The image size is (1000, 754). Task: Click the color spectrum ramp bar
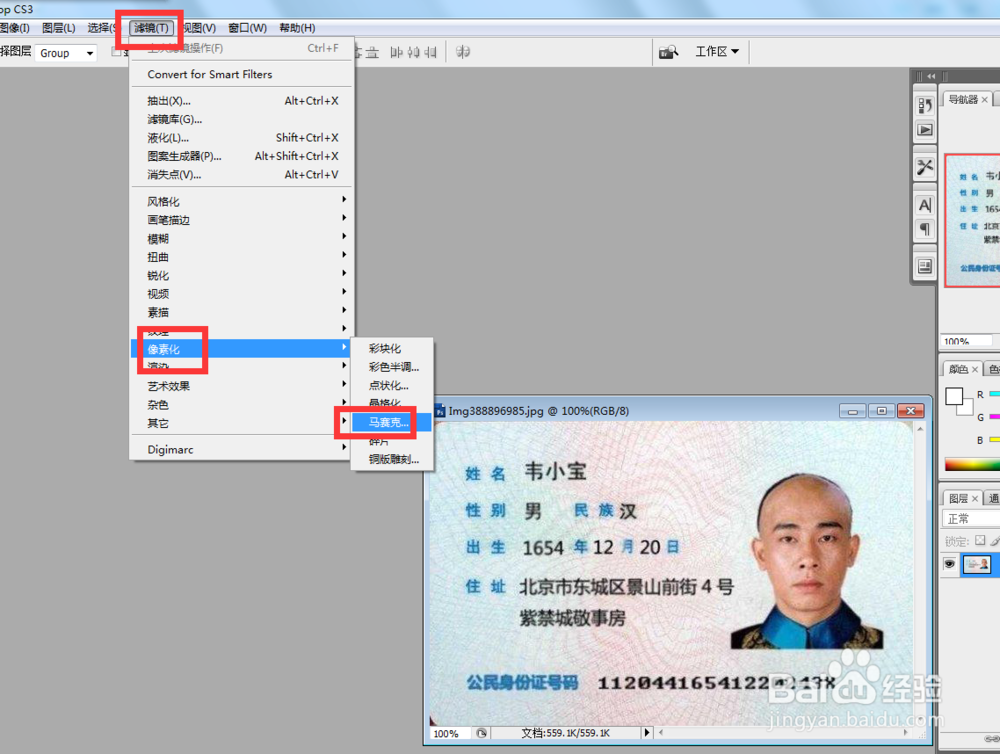972,465
